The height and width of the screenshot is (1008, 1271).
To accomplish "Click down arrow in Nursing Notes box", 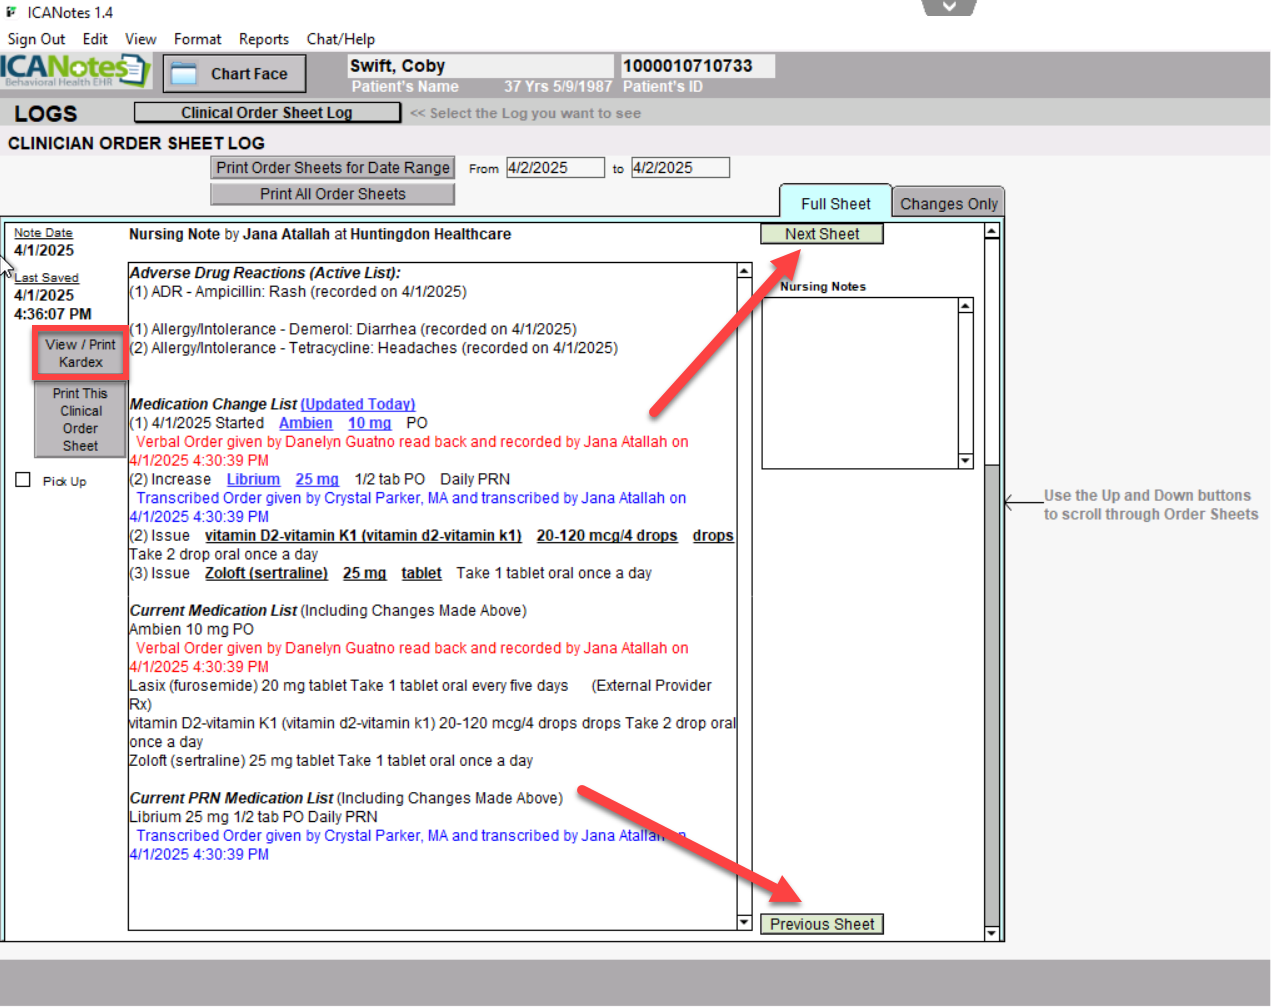I will click(x=966, y=461).
